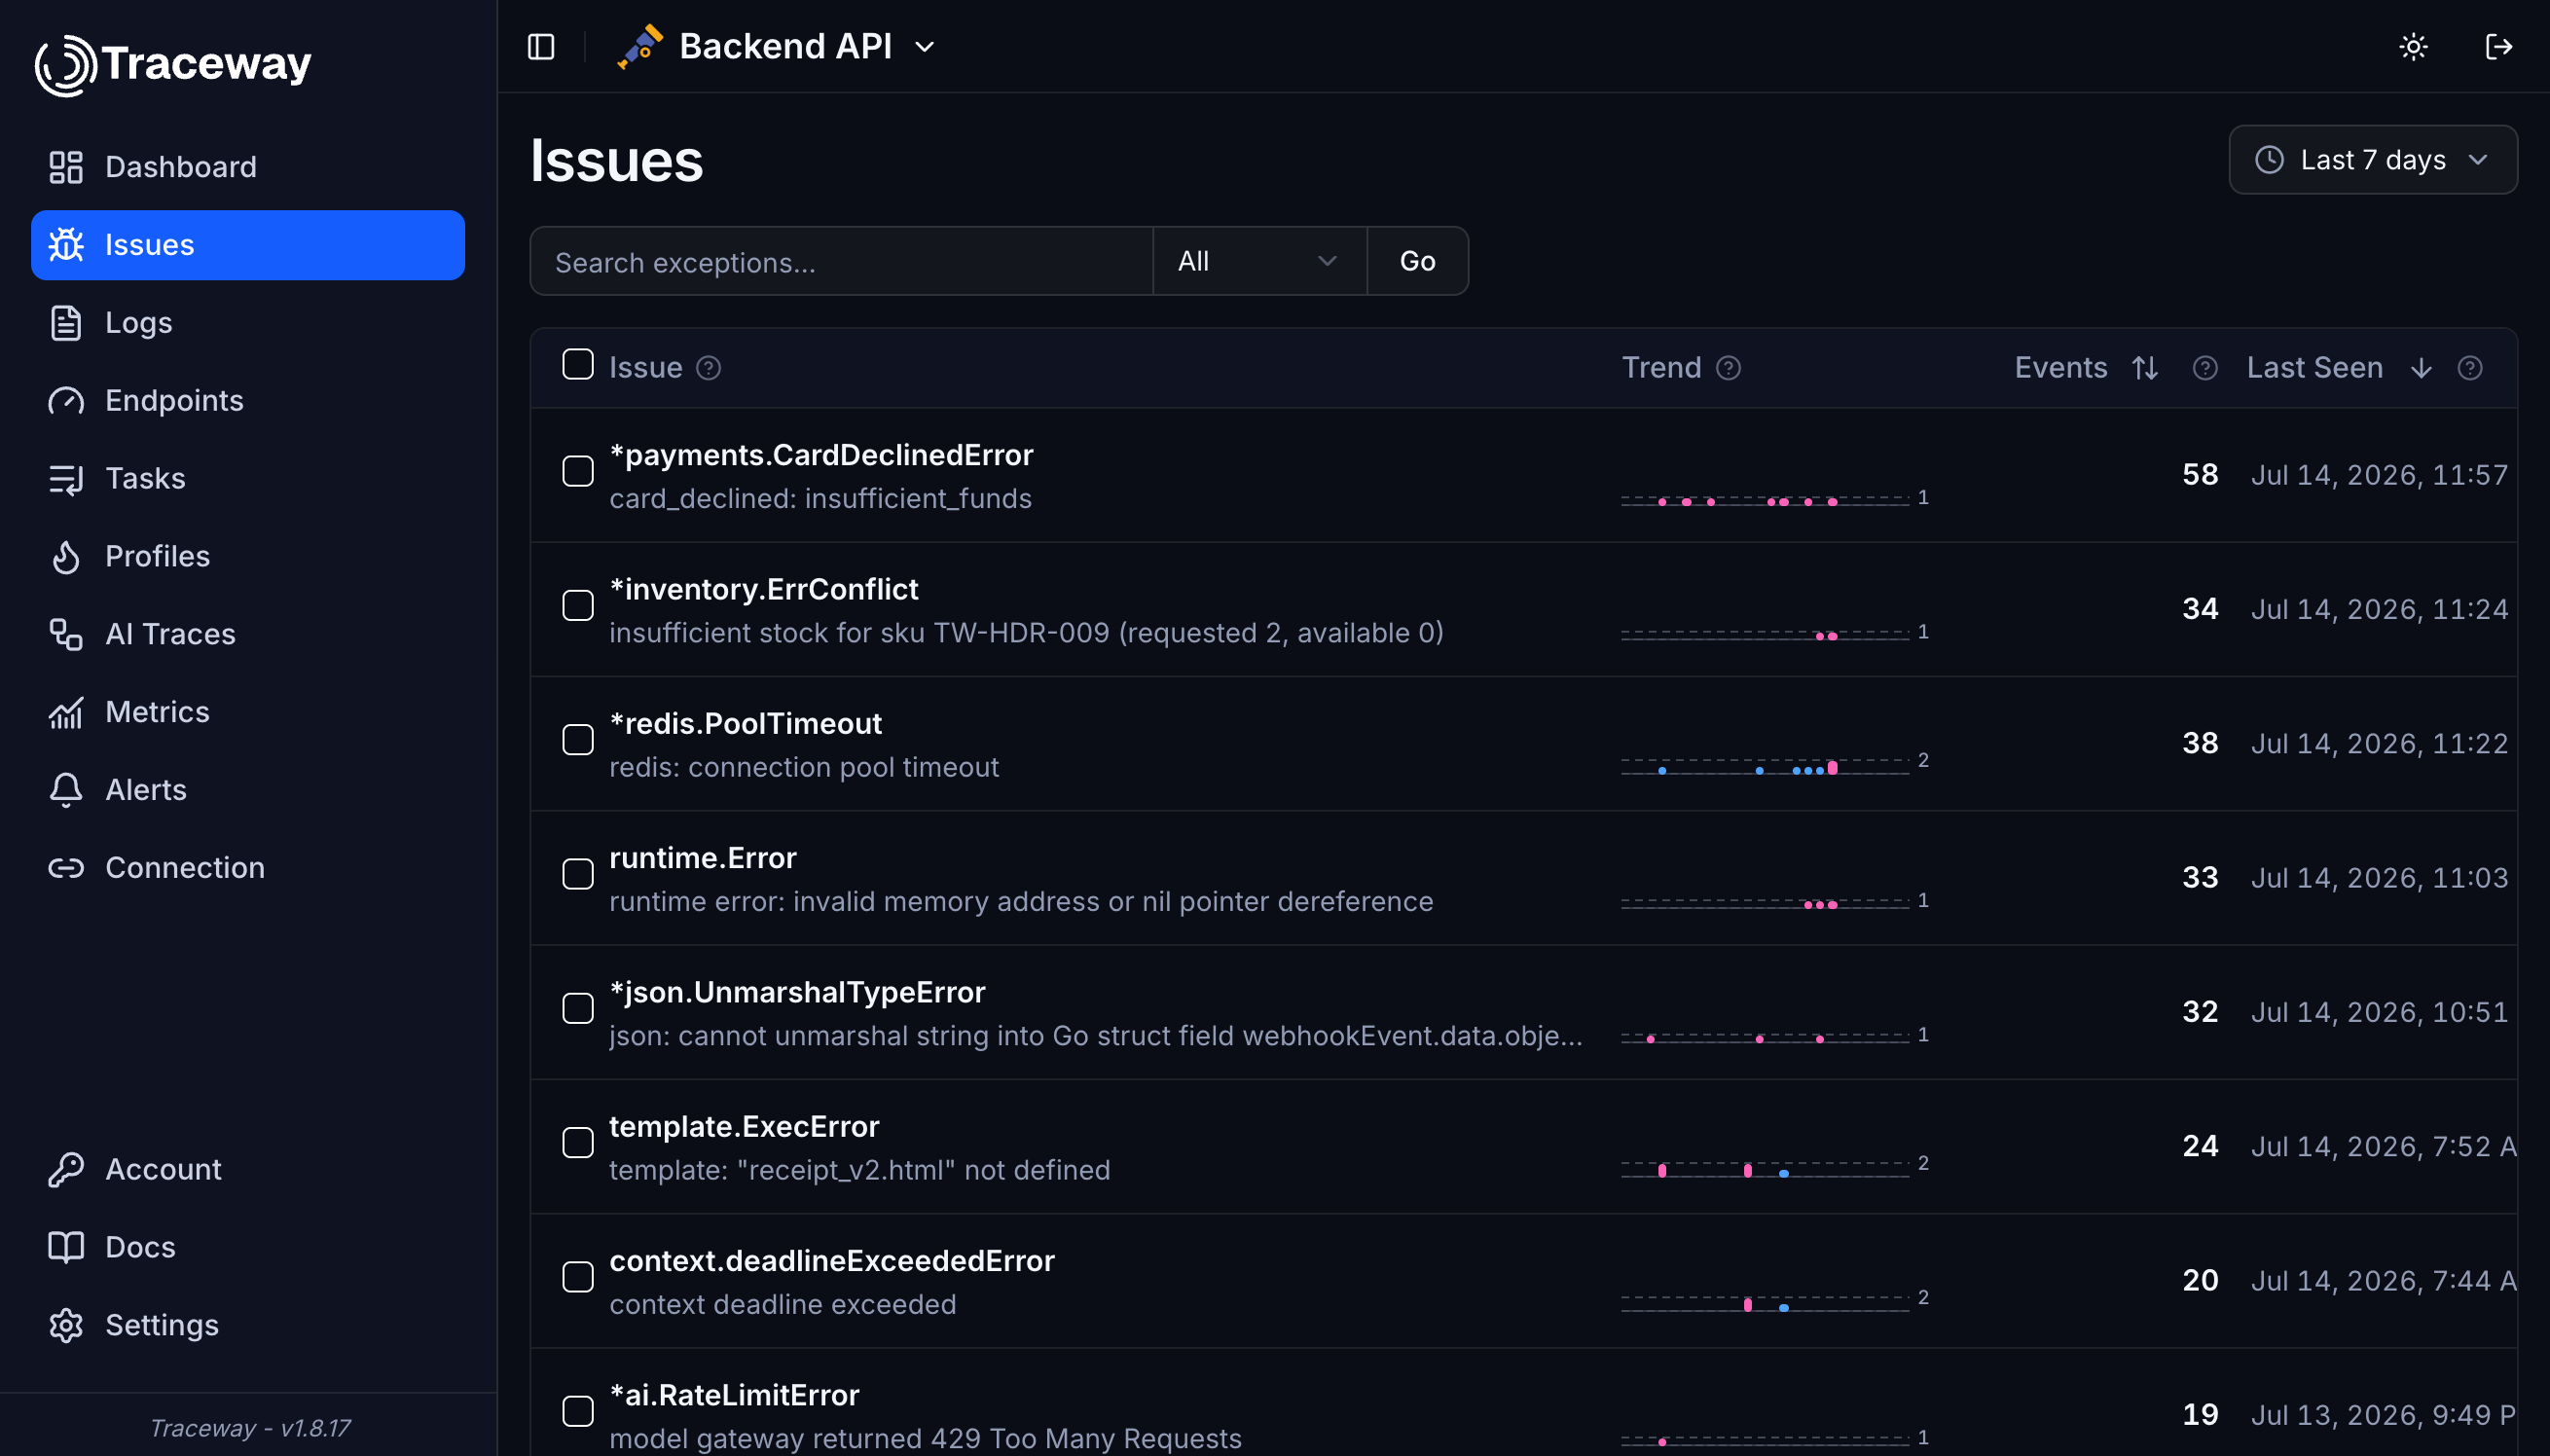Click the Backend API telescope project icon
Viewport: 2550px width, 1456px height.
coord(641,47)
